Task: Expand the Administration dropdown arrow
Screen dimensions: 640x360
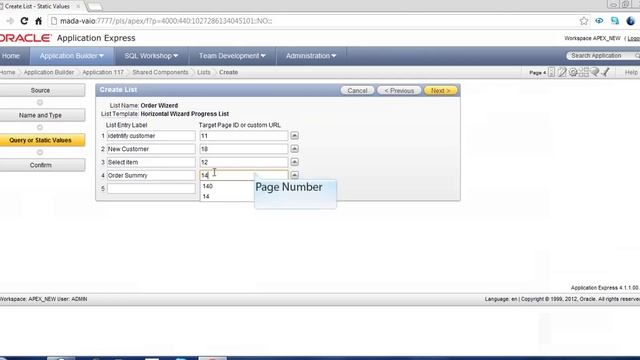Action: pos(333,56)
